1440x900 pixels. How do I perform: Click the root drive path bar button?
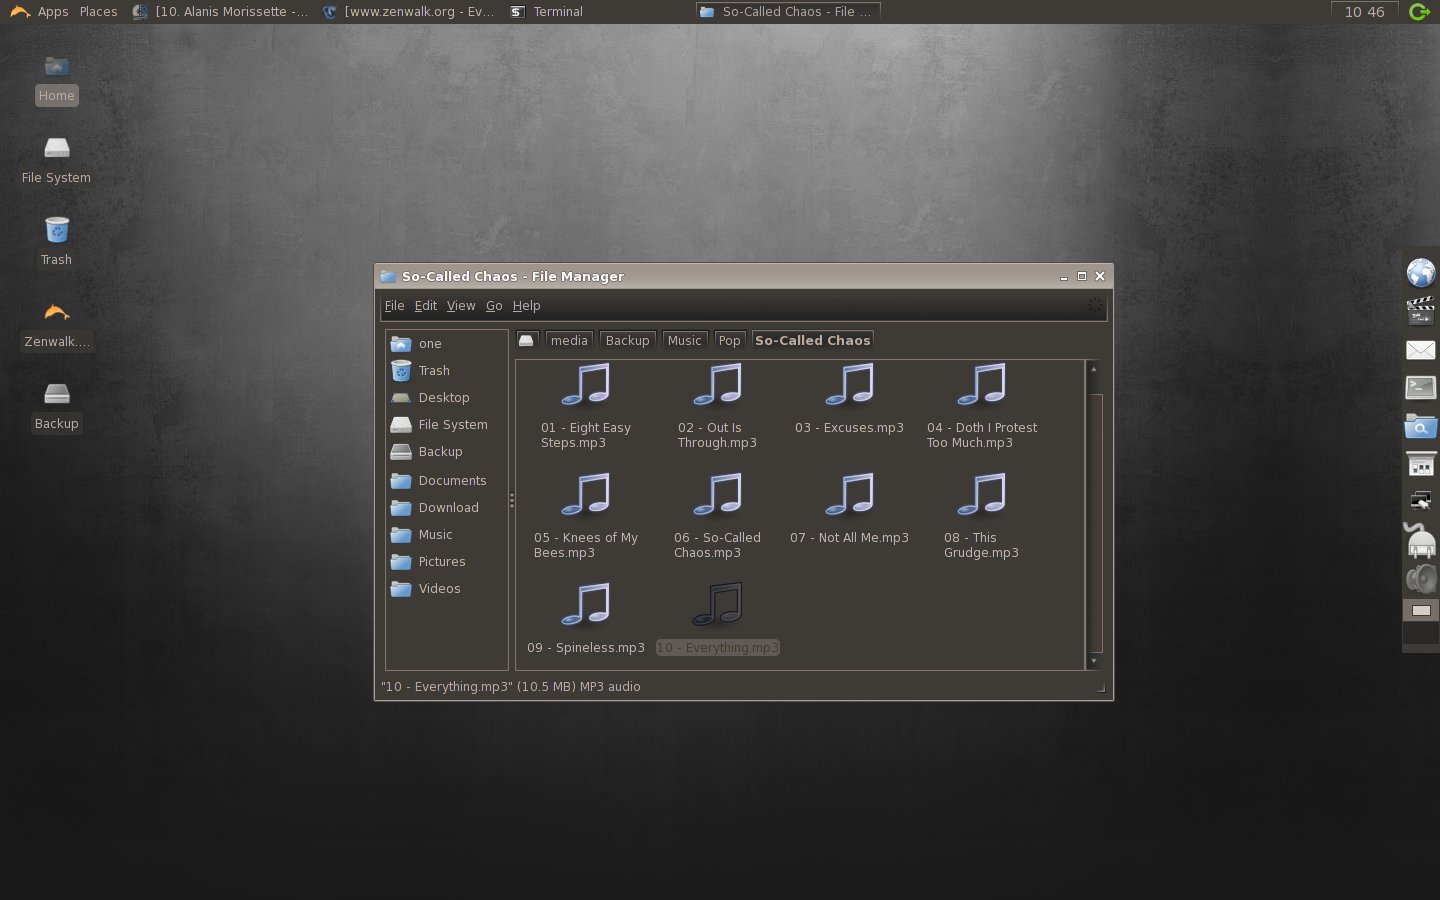point(527,340)
